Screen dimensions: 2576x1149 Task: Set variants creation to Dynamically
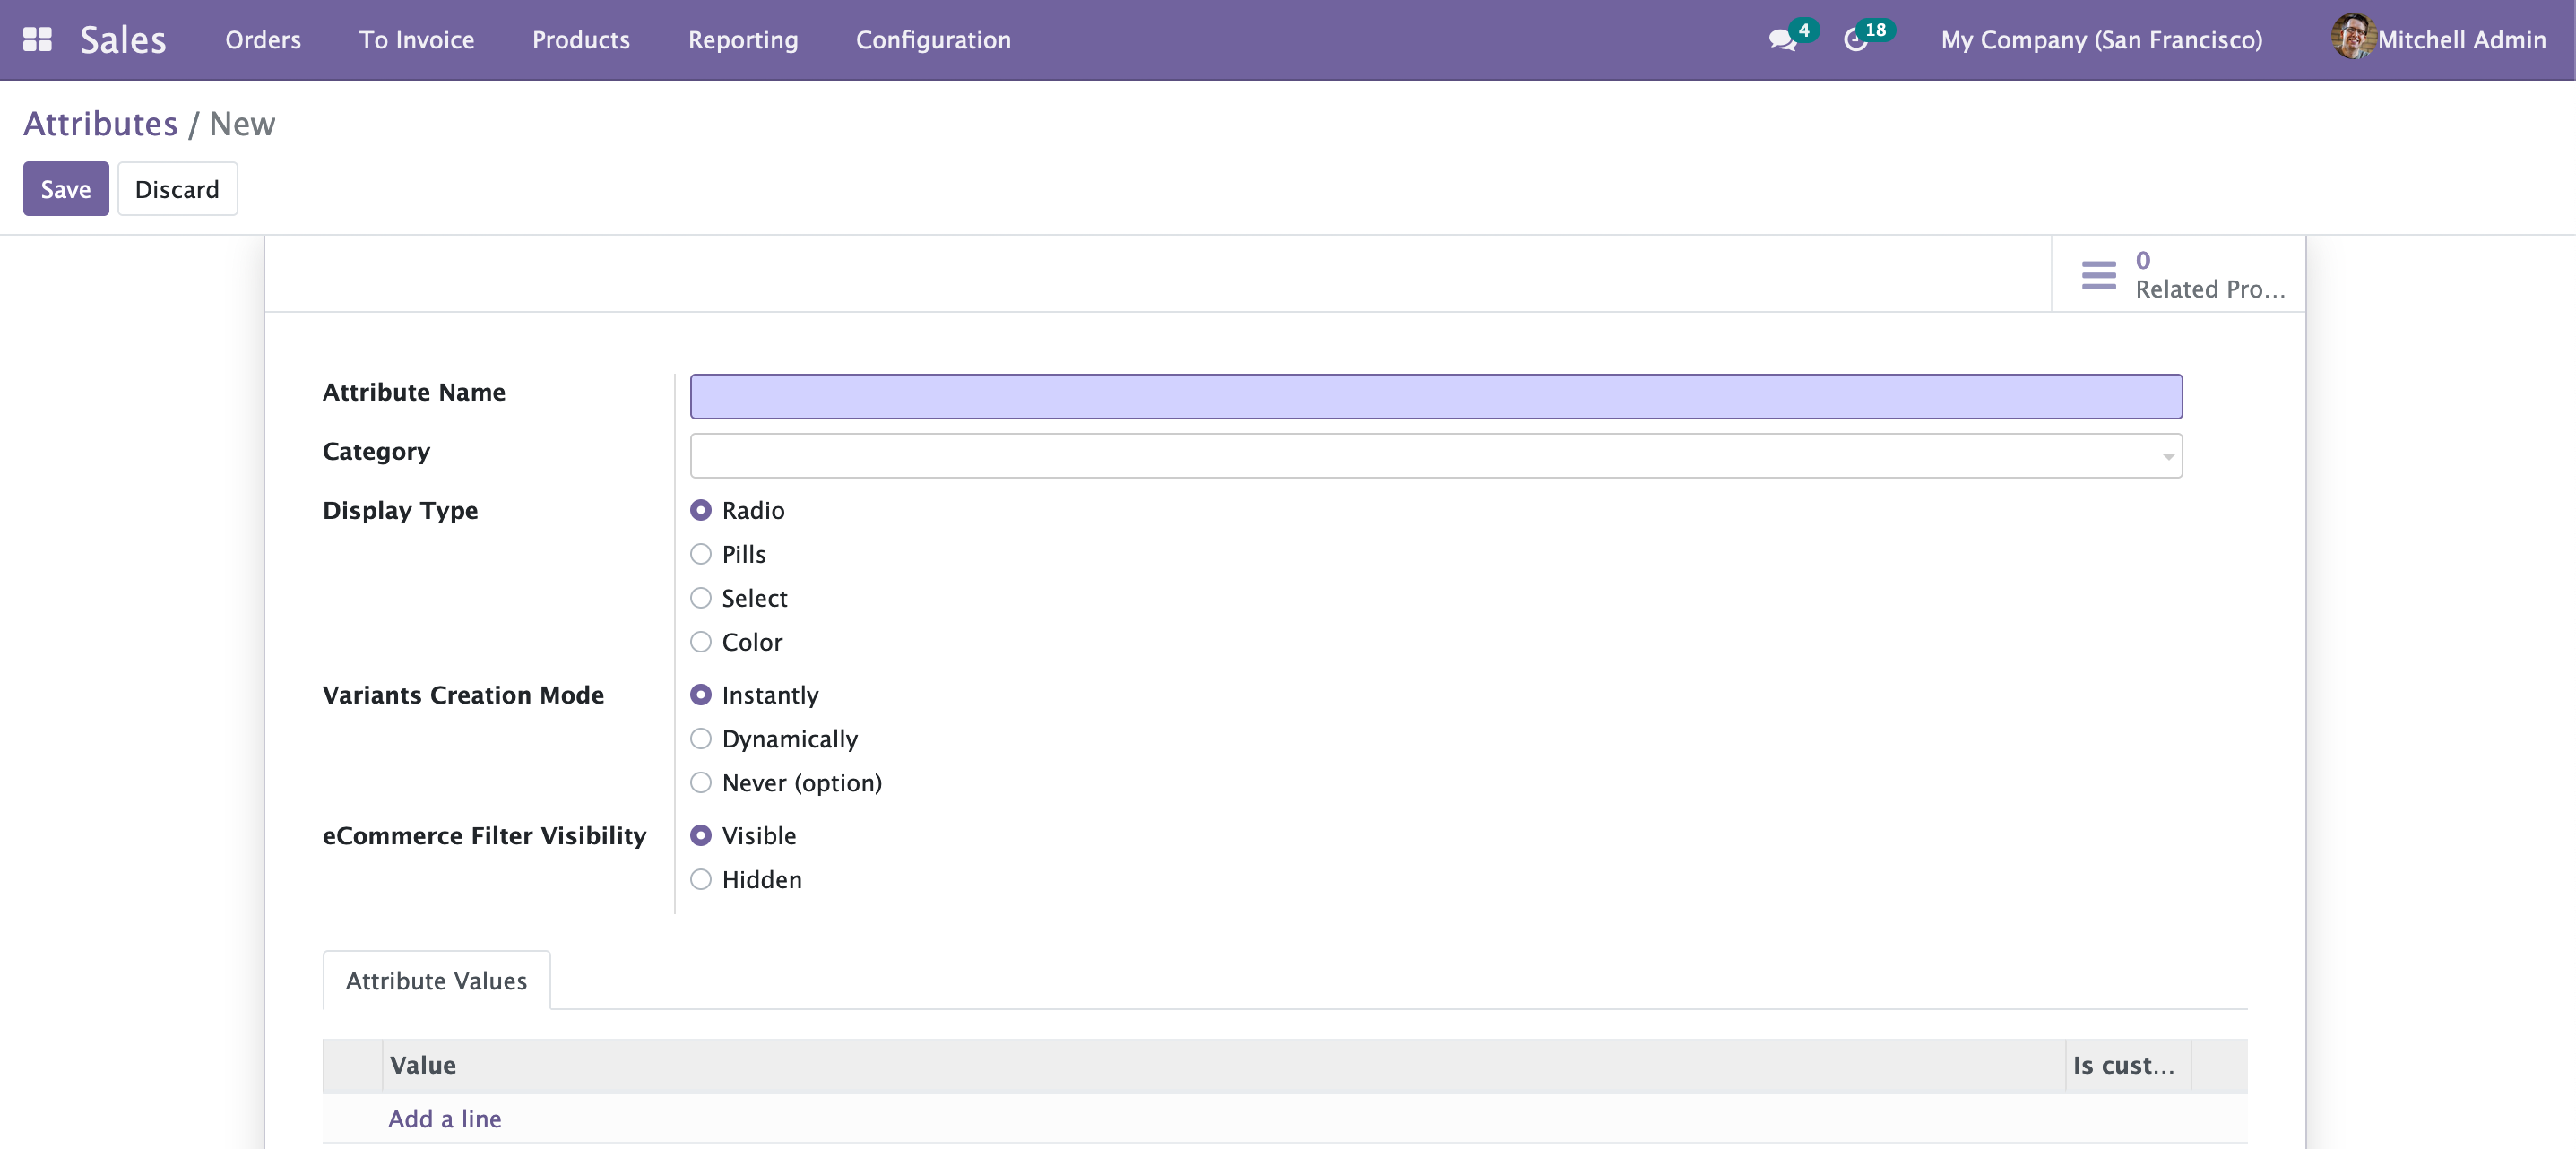[701, 739]
